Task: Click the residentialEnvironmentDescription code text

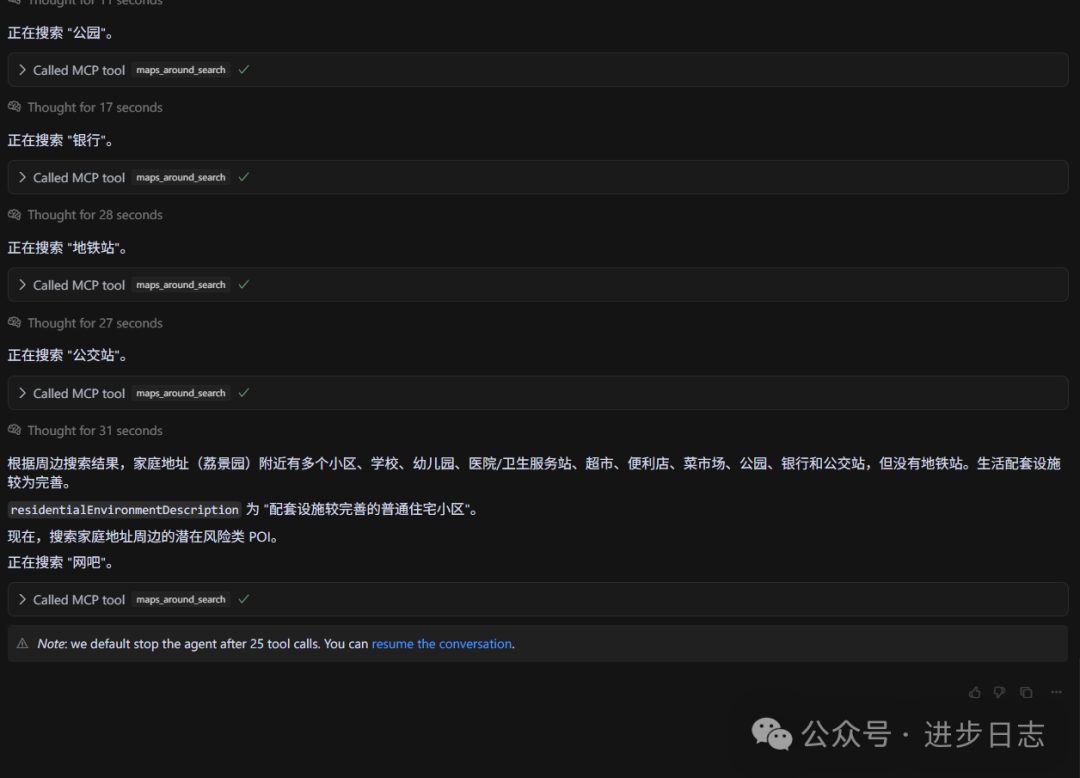Action: click(124, 509)
